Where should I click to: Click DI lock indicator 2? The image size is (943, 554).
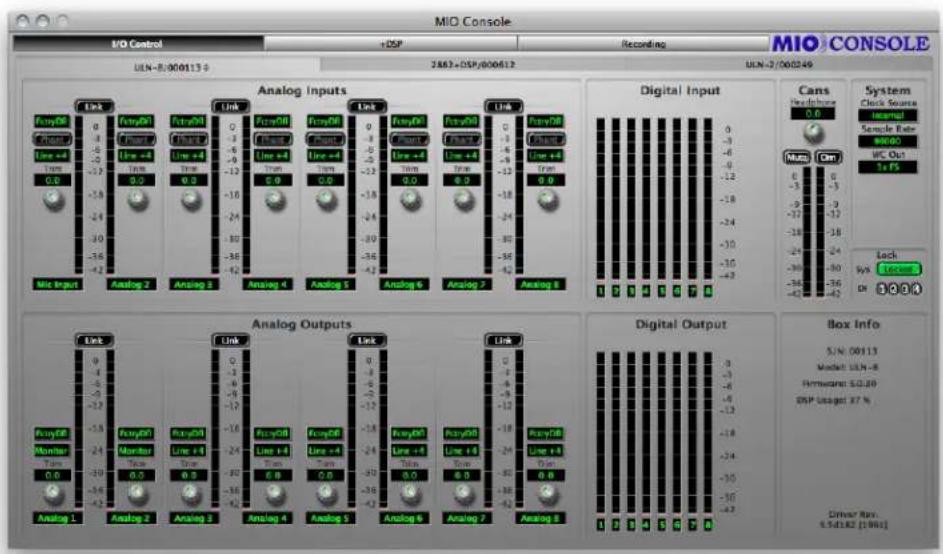tap(893, 289)
